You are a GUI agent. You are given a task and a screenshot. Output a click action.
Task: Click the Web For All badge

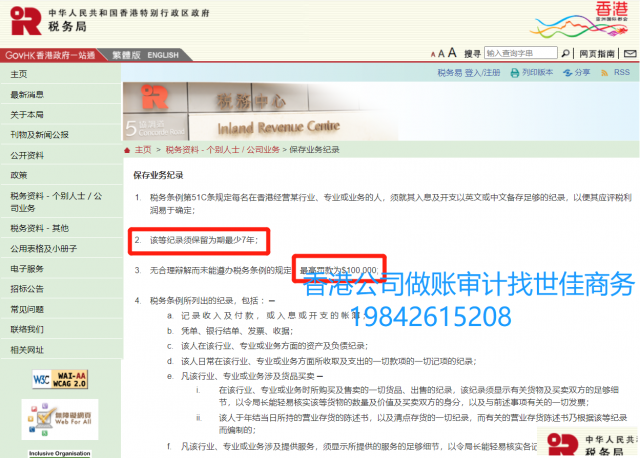60,419
